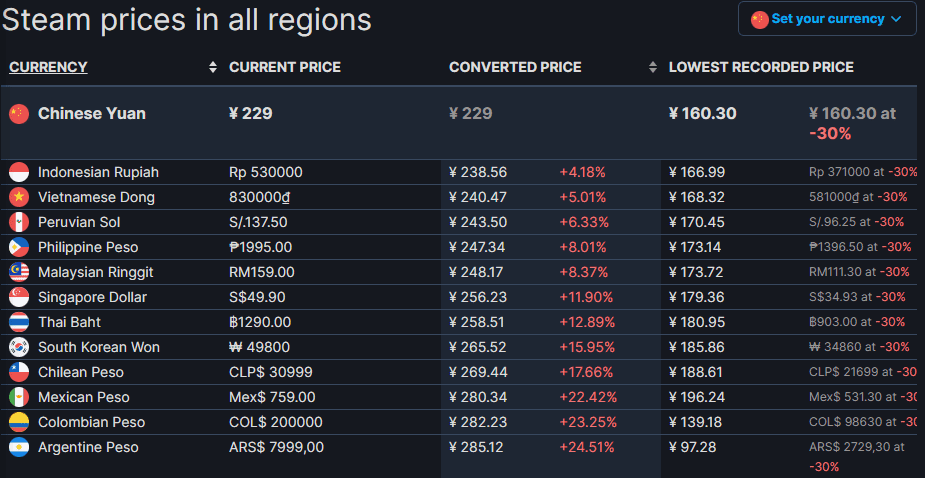Toggle sort arrows beside CURRENCY column
Viewport: 925px width, 478px height.
coord(213,67)
